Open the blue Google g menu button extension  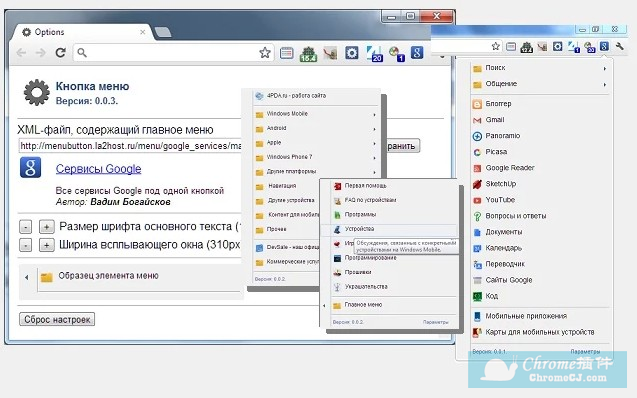click(x=417, y=52)
